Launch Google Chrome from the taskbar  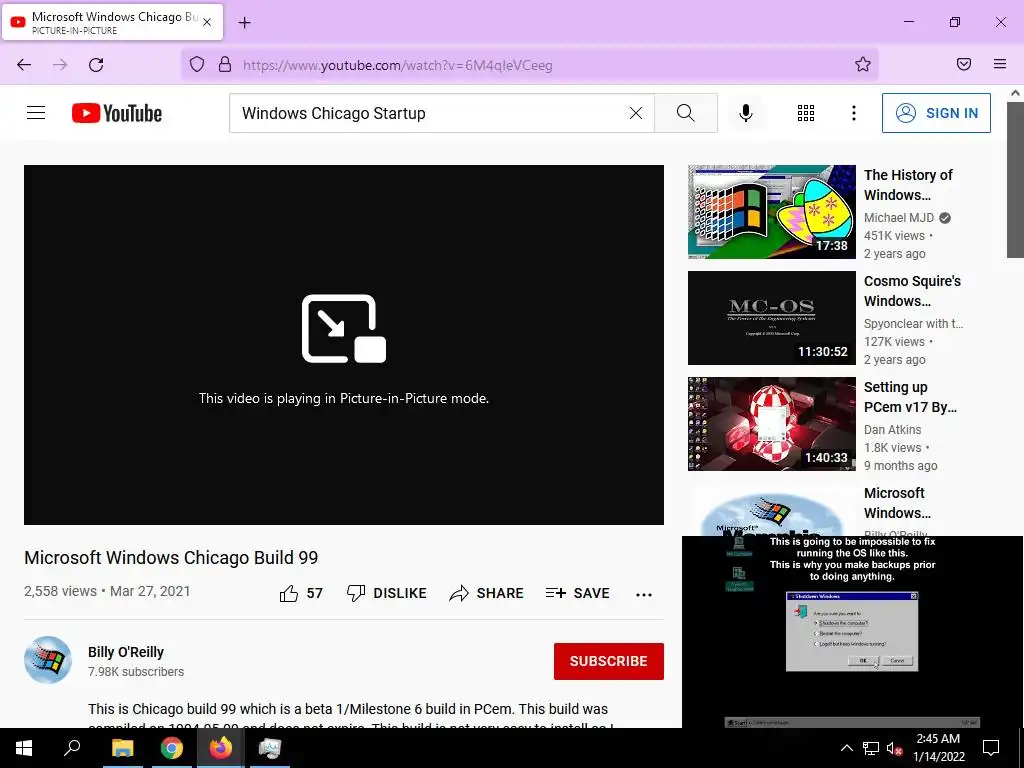click(x=171, y=748)
